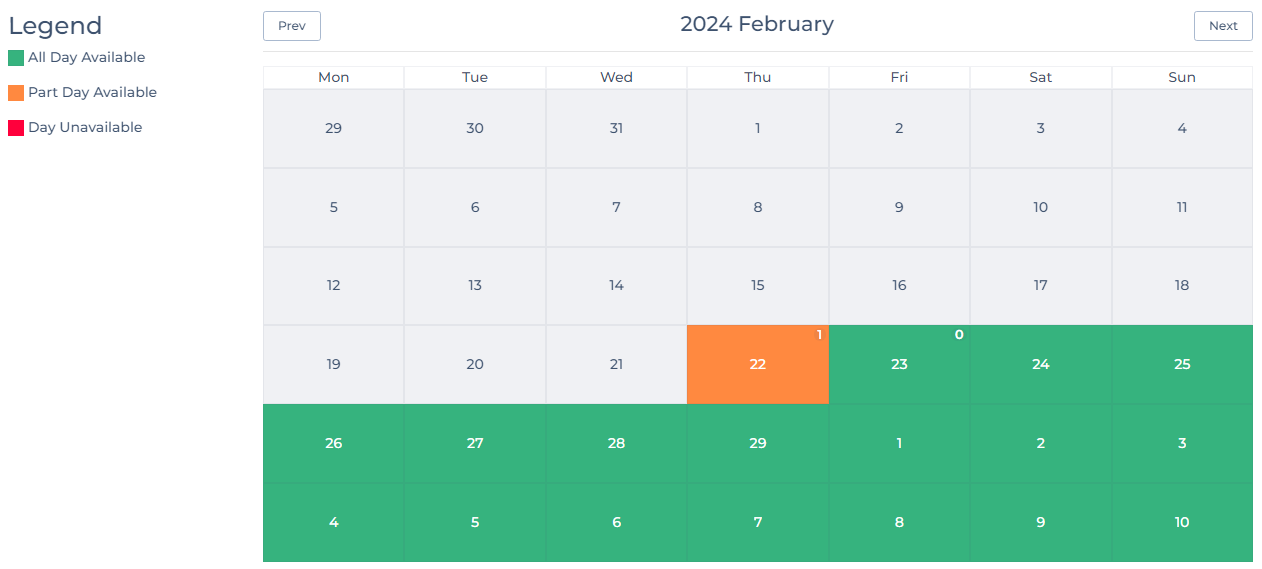Pick Wednesday February 28
This screenshot has width=1262, height=569.
616,444
